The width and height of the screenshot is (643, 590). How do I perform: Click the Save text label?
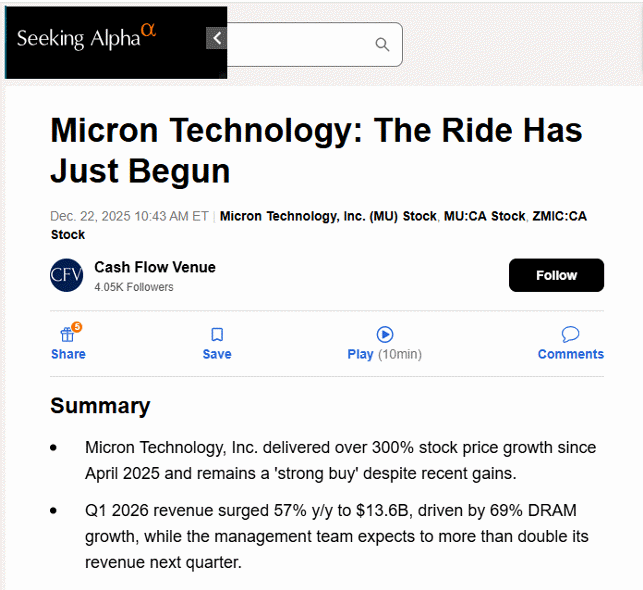coord(217,354)
